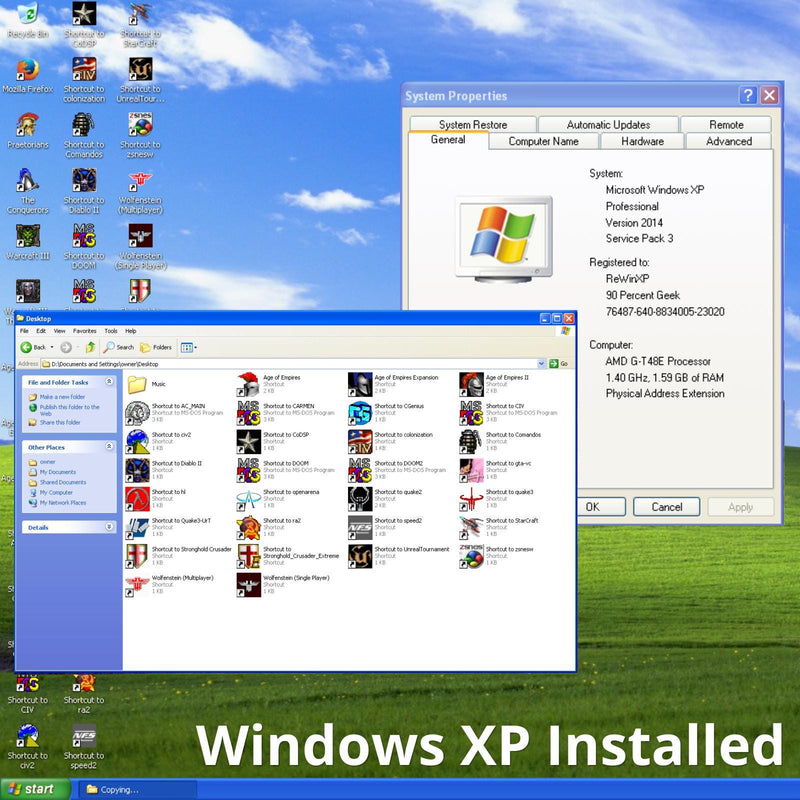Click the Go button beside address bar

coord(559,364)
